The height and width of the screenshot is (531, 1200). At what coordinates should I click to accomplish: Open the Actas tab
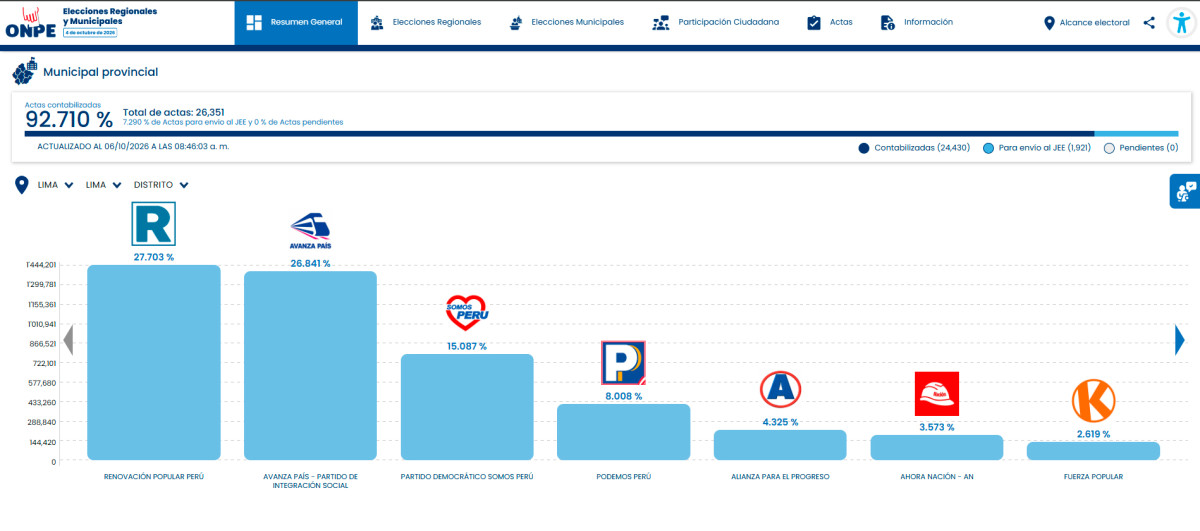(830, 22)
